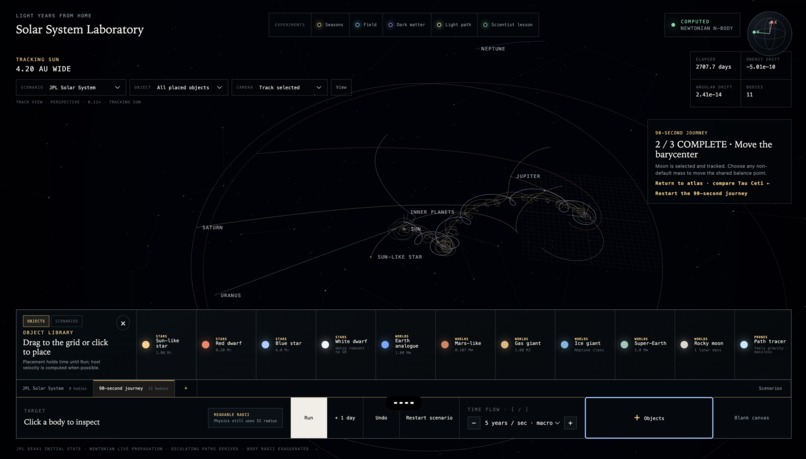Select the 90-second journey tab
Screen dimensions: 806x459
pyautogui.click(x=134, y=389)
